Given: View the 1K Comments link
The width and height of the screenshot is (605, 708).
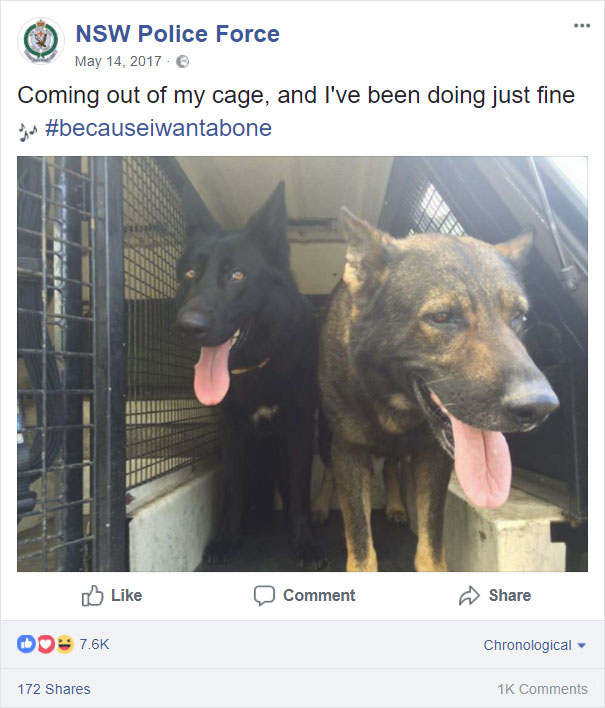Looking at the screenshot, I should pos(543,689).
